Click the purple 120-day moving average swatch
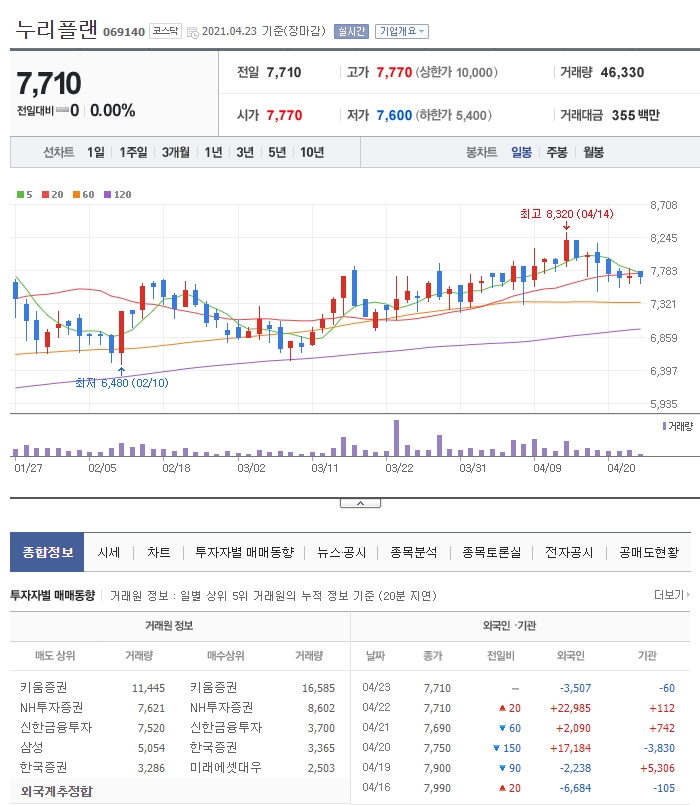700x805 pixels. click(107, 195)
